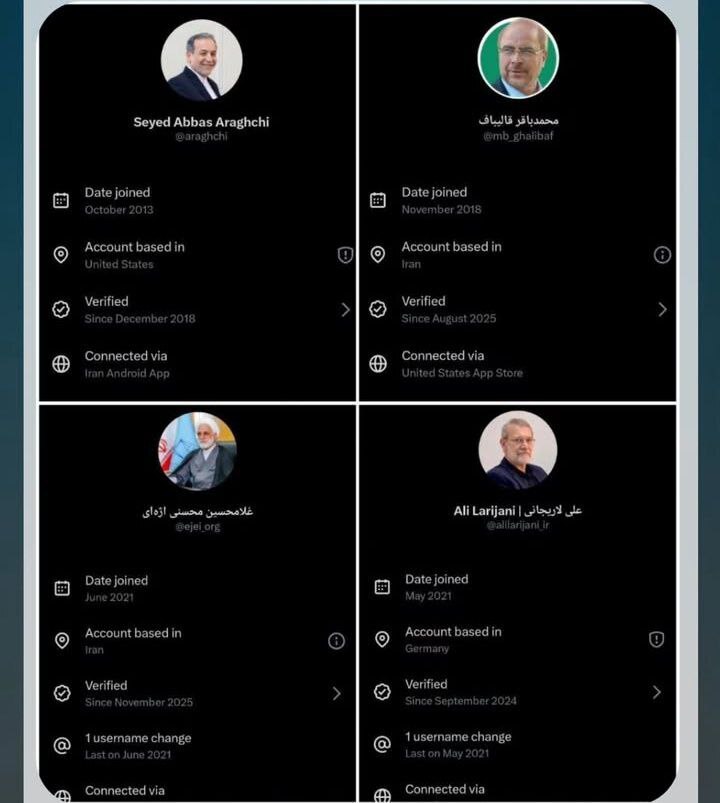720x803 pixels.
Task: Click the at-sign icon in @alilarijani_ir panel
Action: 381,744
